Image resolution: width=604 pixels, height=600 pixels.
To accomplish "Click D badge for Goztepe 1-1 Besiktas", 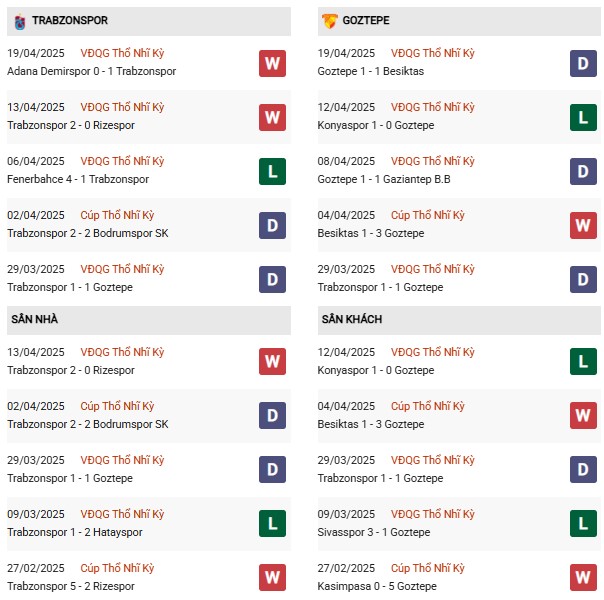I will [584, 64].
